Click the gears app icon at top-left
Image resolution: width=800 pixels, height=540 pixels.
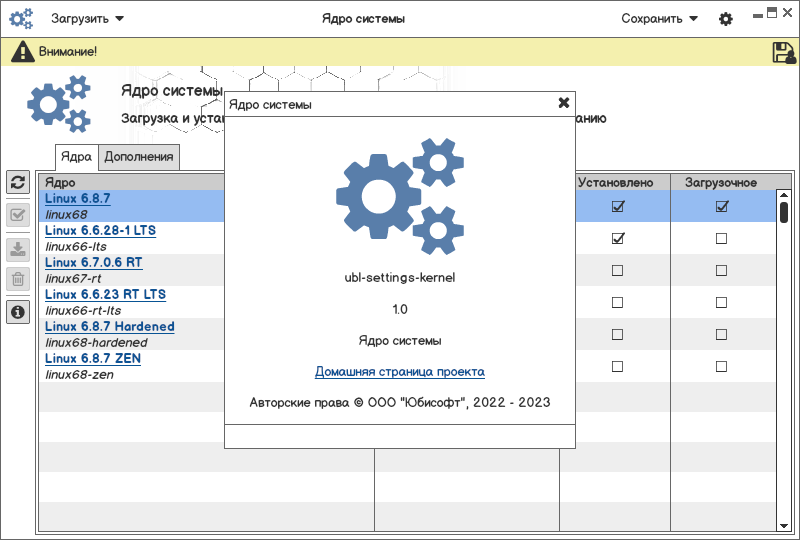tap(22, 19)
